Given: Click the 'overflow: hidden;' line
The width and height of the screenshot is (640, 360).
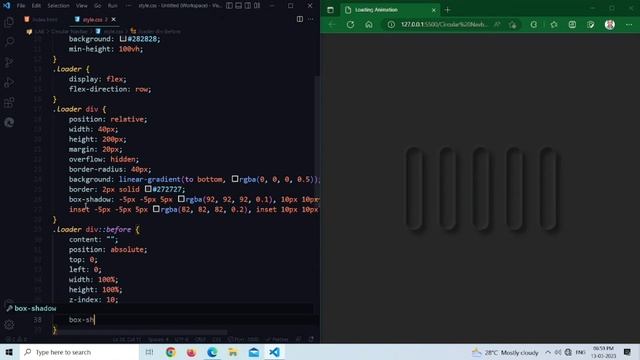Looking at the screenshot, I should coord(104,159).
